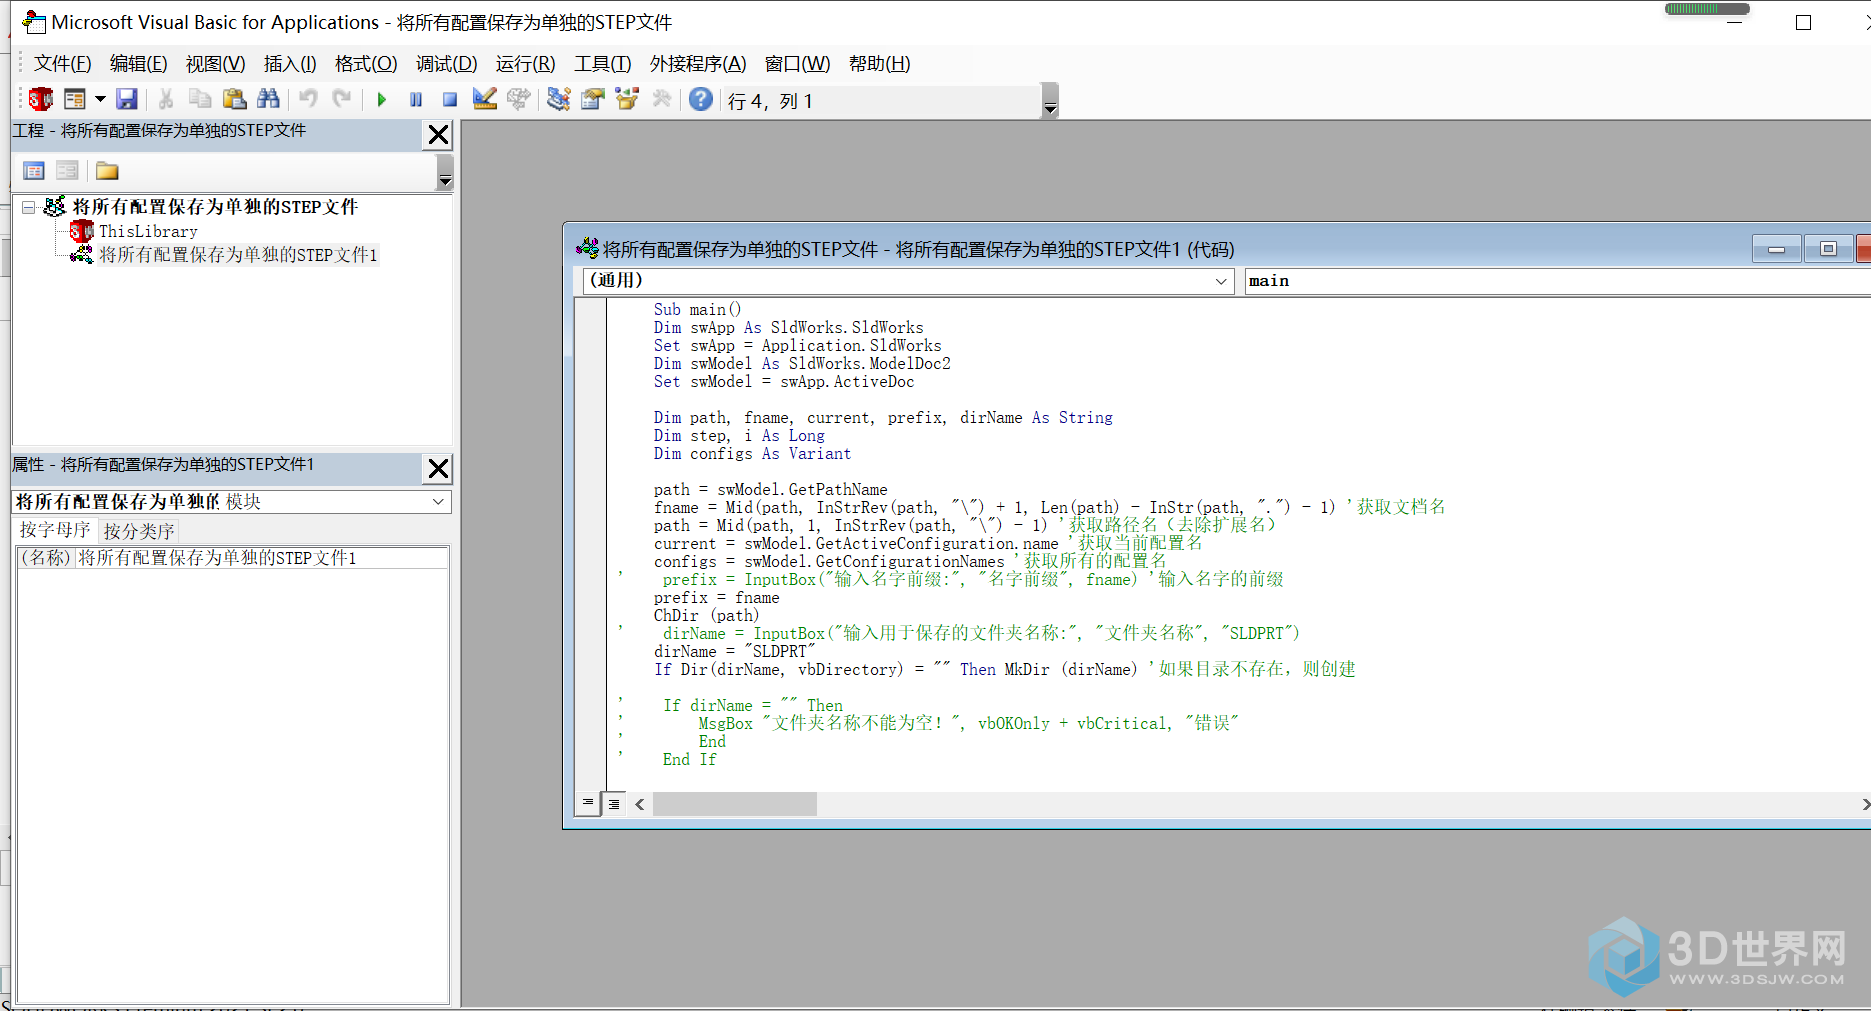Open the Project Explorer toolbar icon
The height and width of the screenshot is (1011, 1871).
[559, 99]
